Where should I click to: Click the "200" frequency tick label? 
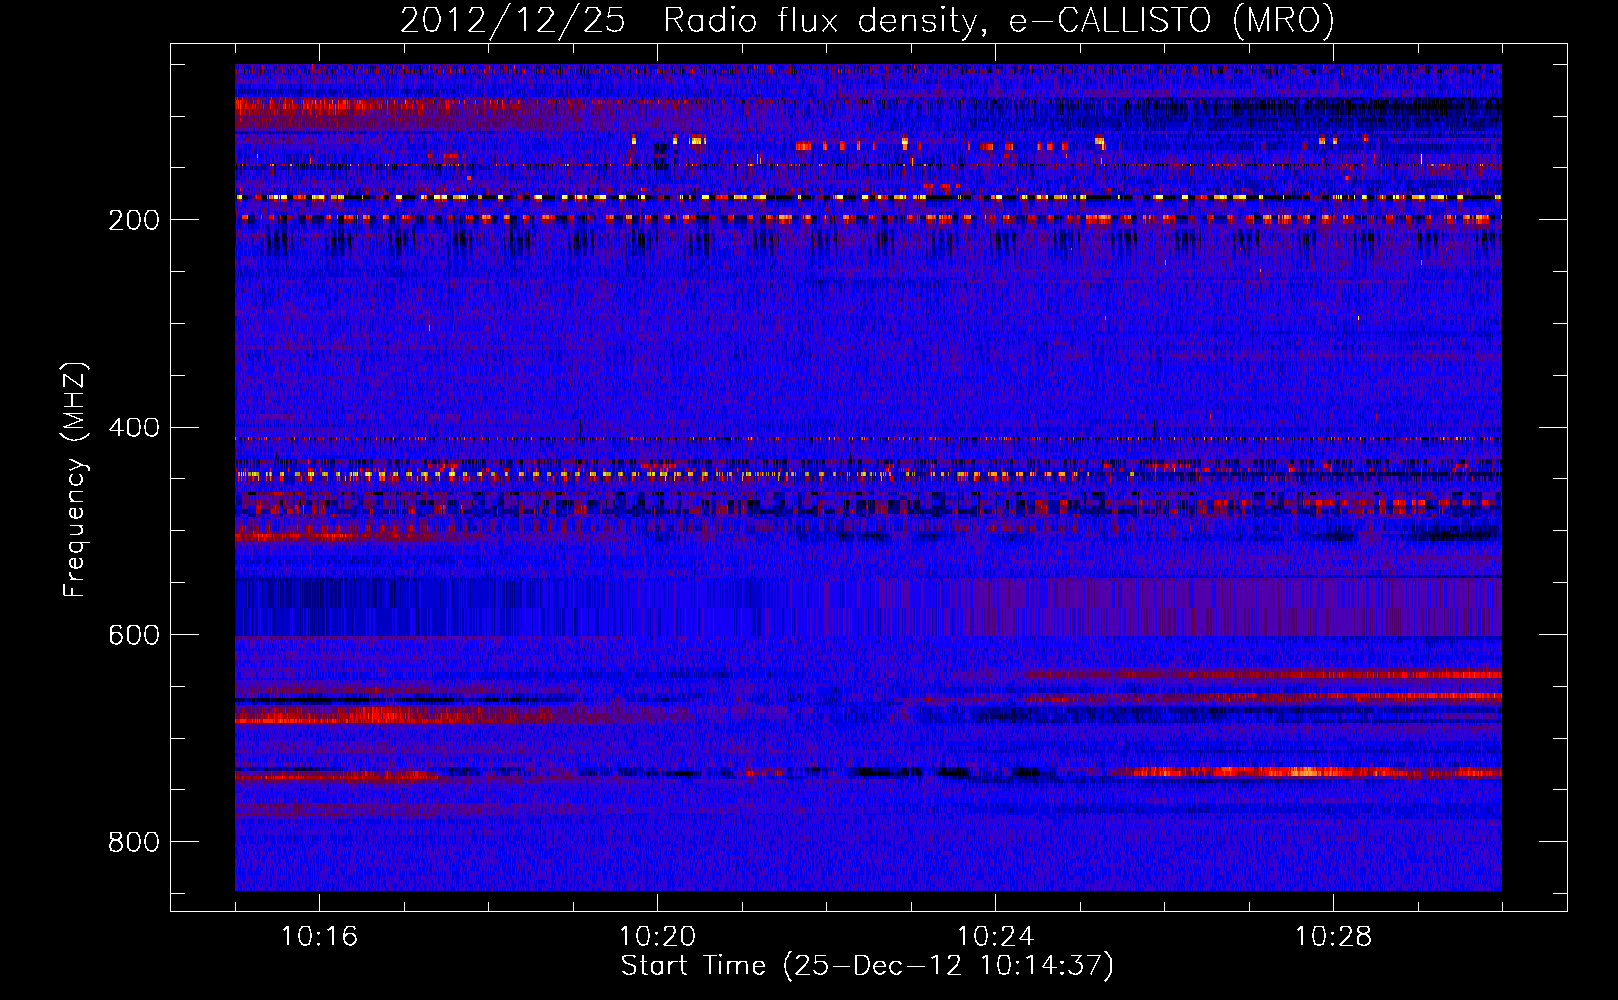coord(134,220)
